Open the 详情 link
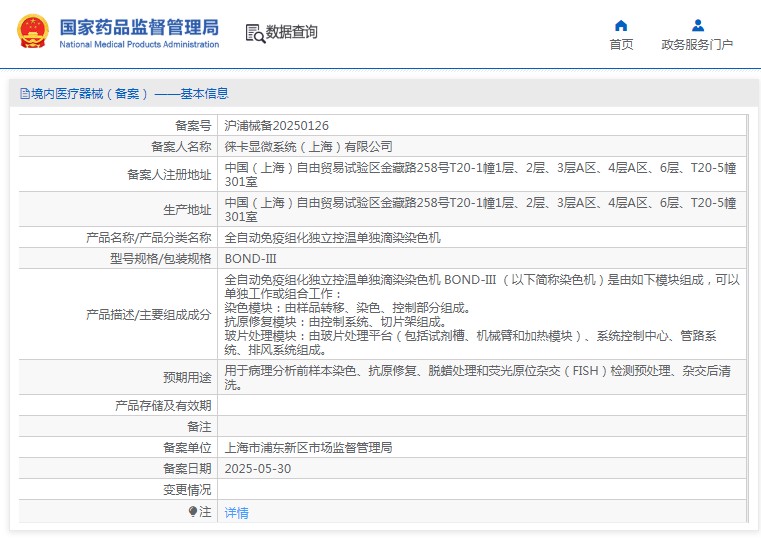Screen dimensions: 761x539 point(236,512)
